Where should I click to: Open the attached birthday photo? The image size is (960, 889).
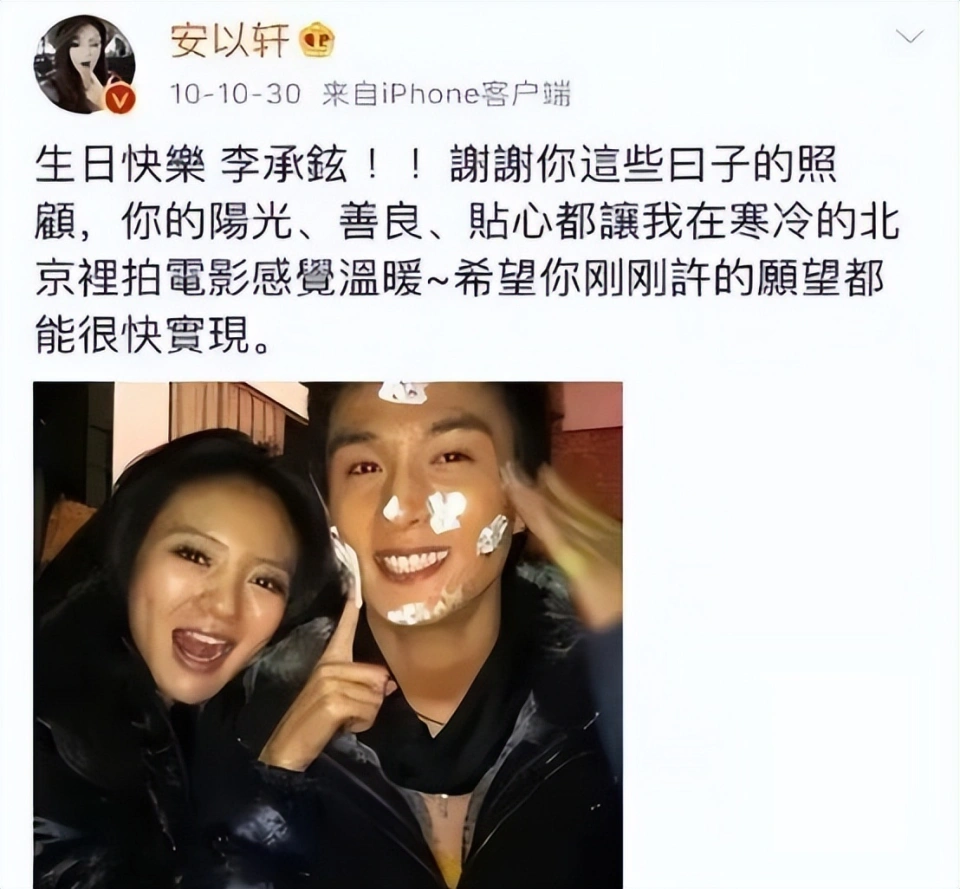point(328,635)
